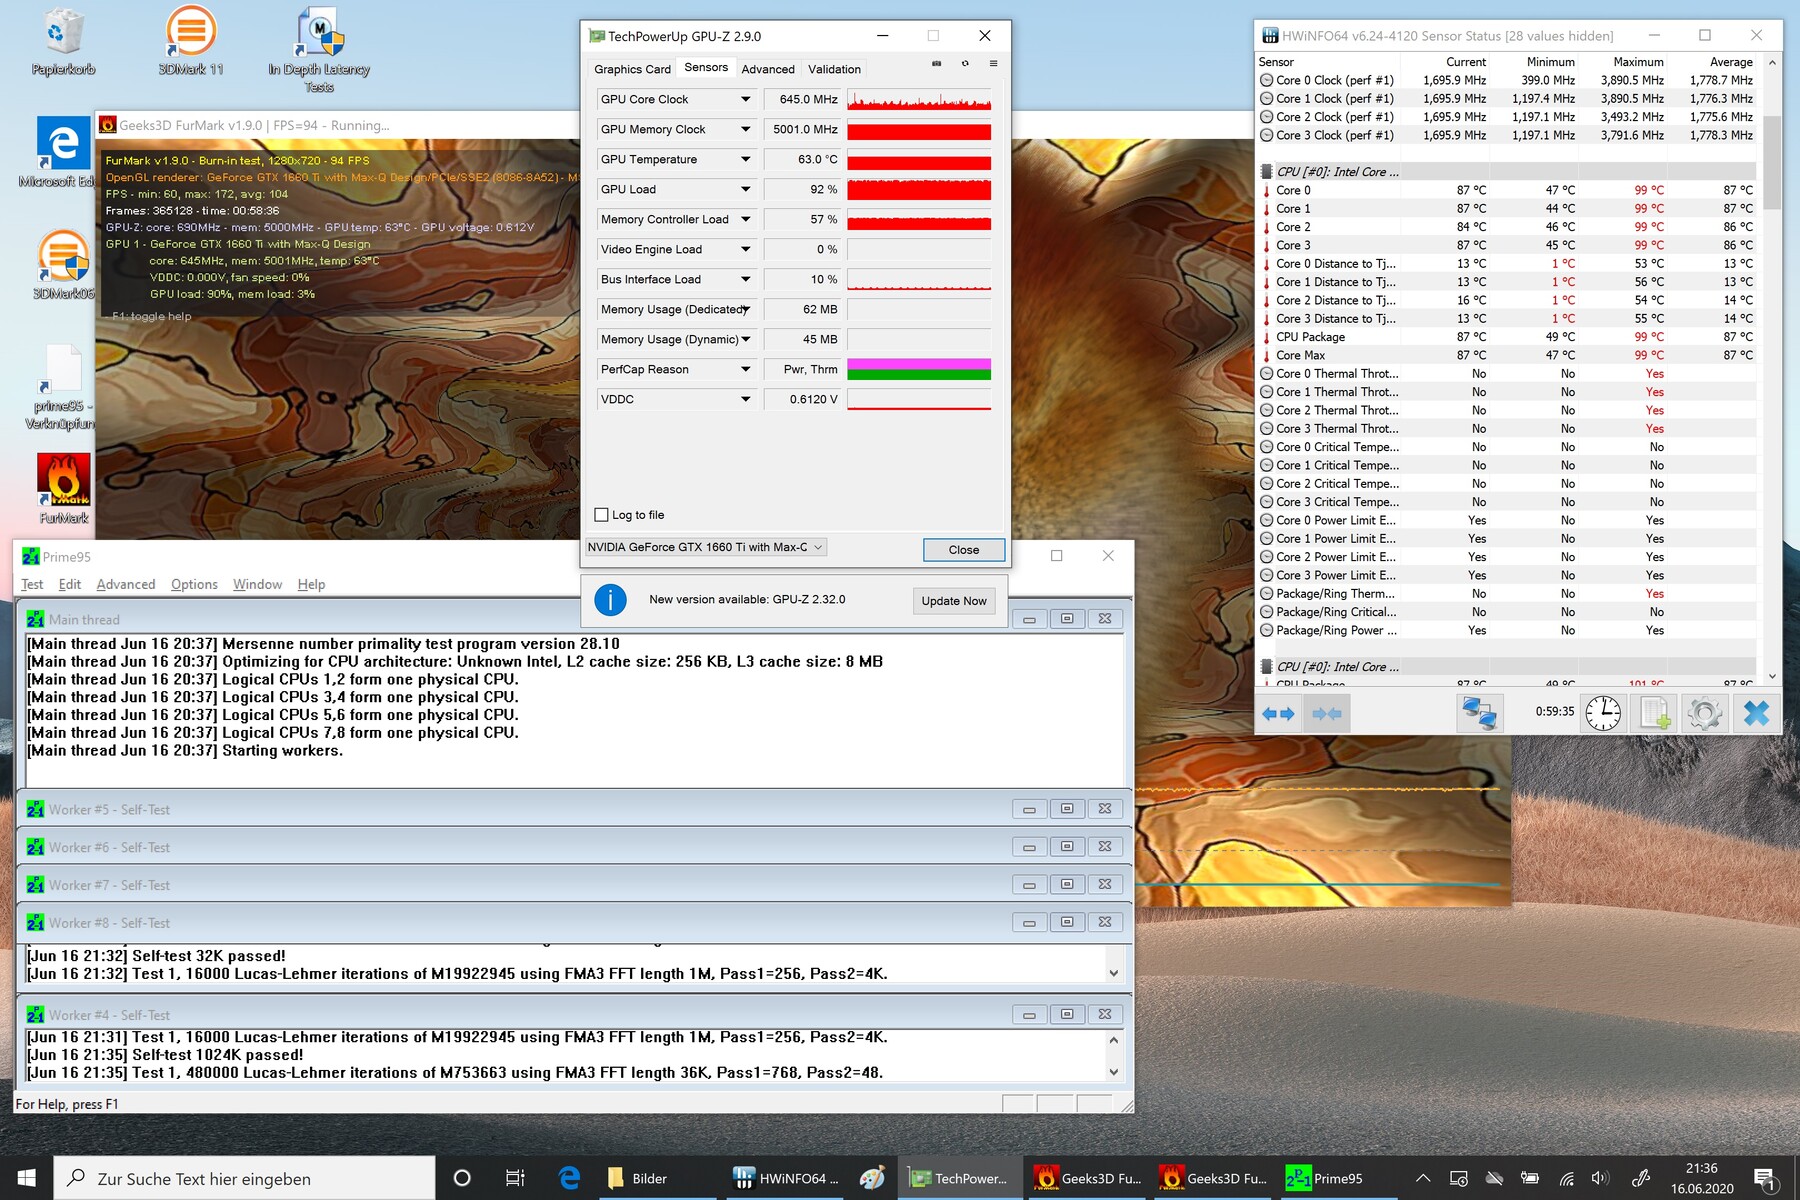The height and width of the screenshot is (1200, 1800).
Task: Switch to the GPU-Z Advanced tab
Action: pos(768,69)
